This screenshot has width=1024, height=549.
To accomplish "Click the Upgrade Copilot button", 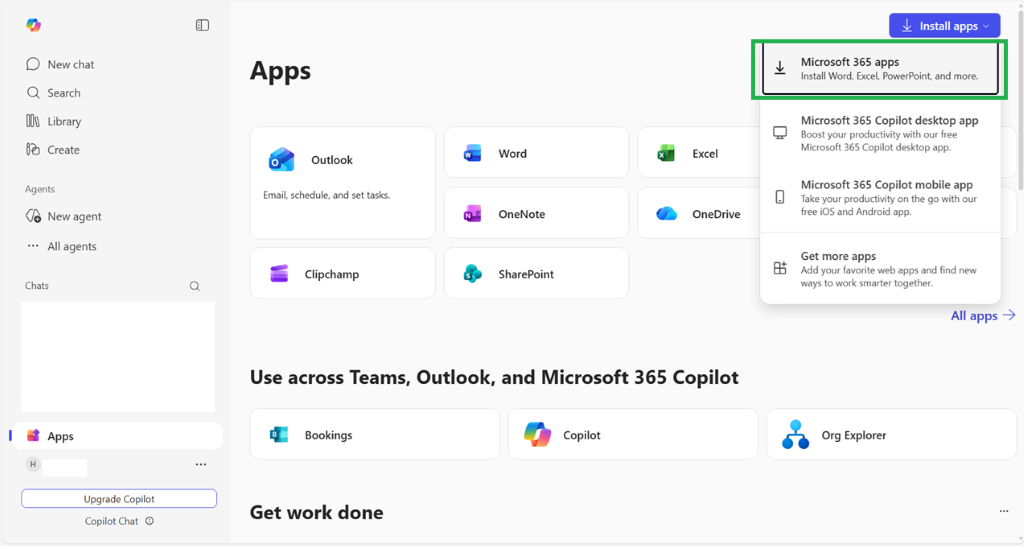I will click(x=119, y=499).
